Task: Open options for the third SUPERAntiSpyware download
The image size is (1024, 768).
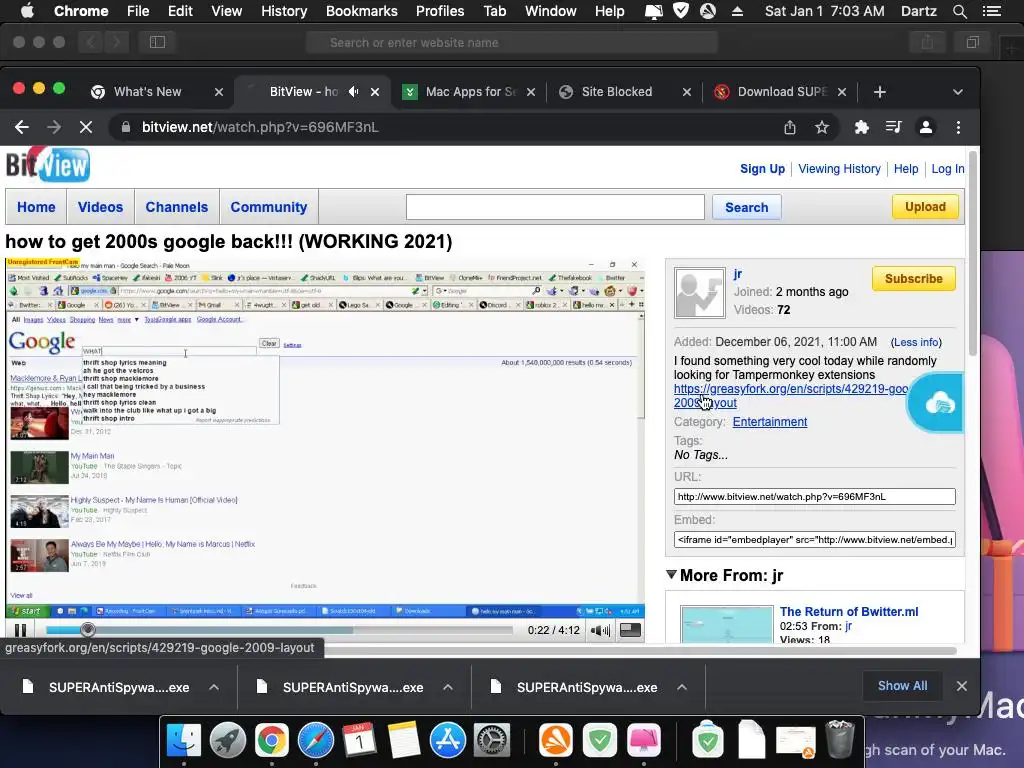Action: (x=681, y=687)
